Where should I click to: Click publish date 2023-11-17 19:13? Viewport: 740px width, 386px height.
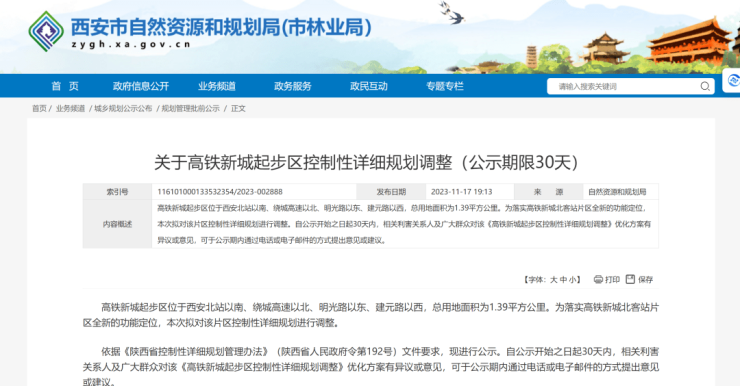462,192
